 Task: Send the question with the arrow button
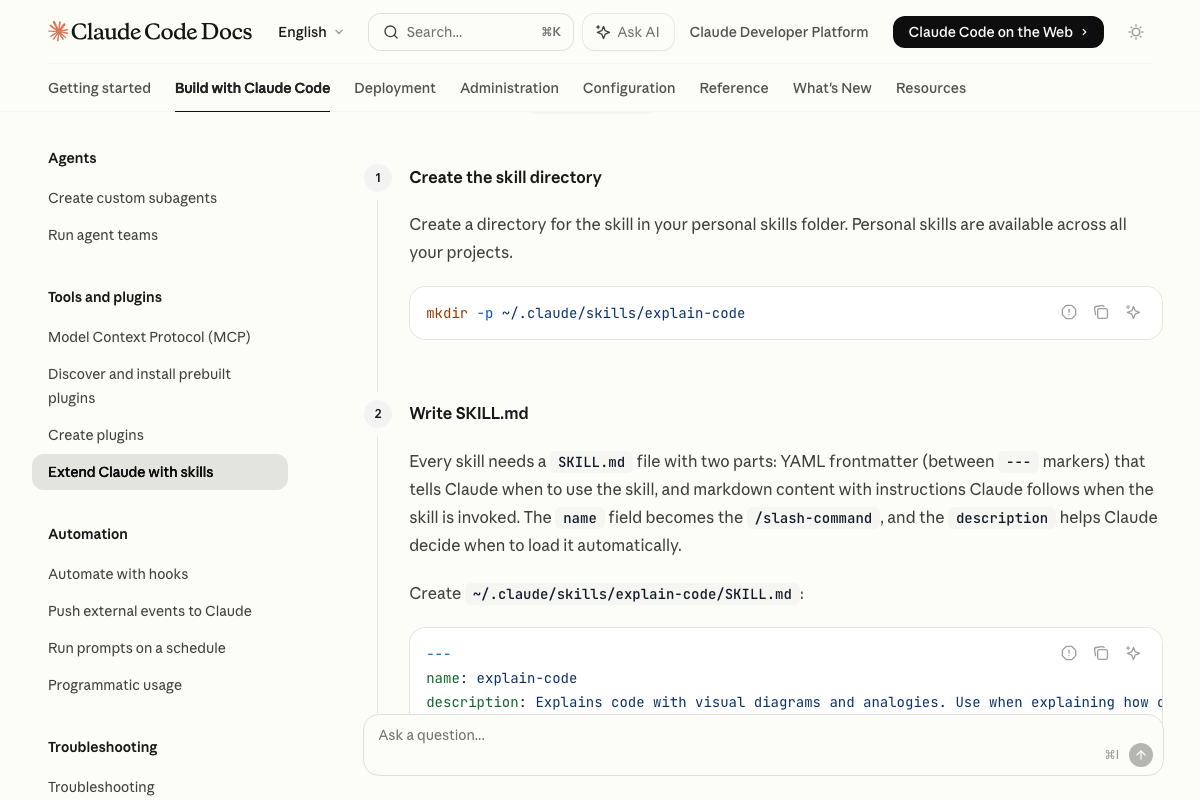(x=1141, y=755)
